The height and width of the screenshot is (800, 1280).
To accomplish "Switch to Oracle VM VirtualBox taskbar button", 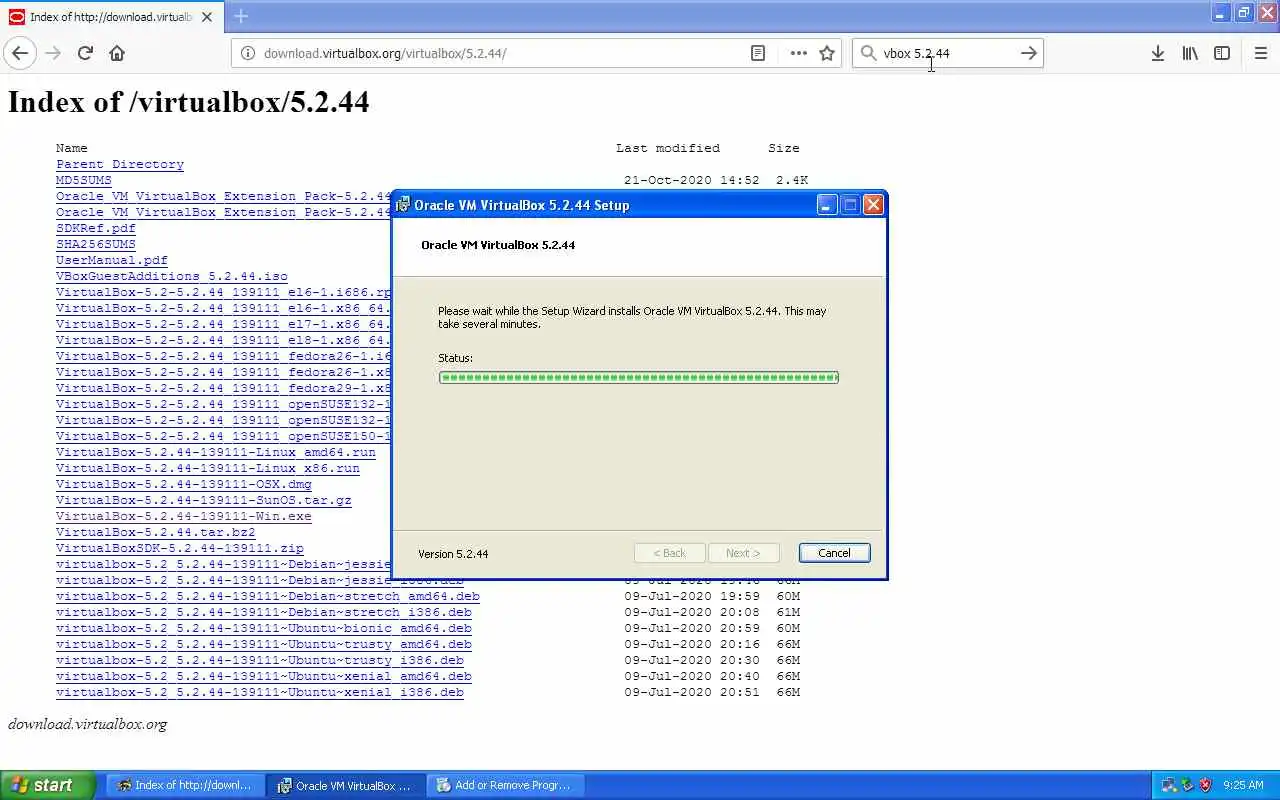I will [346, 785].
